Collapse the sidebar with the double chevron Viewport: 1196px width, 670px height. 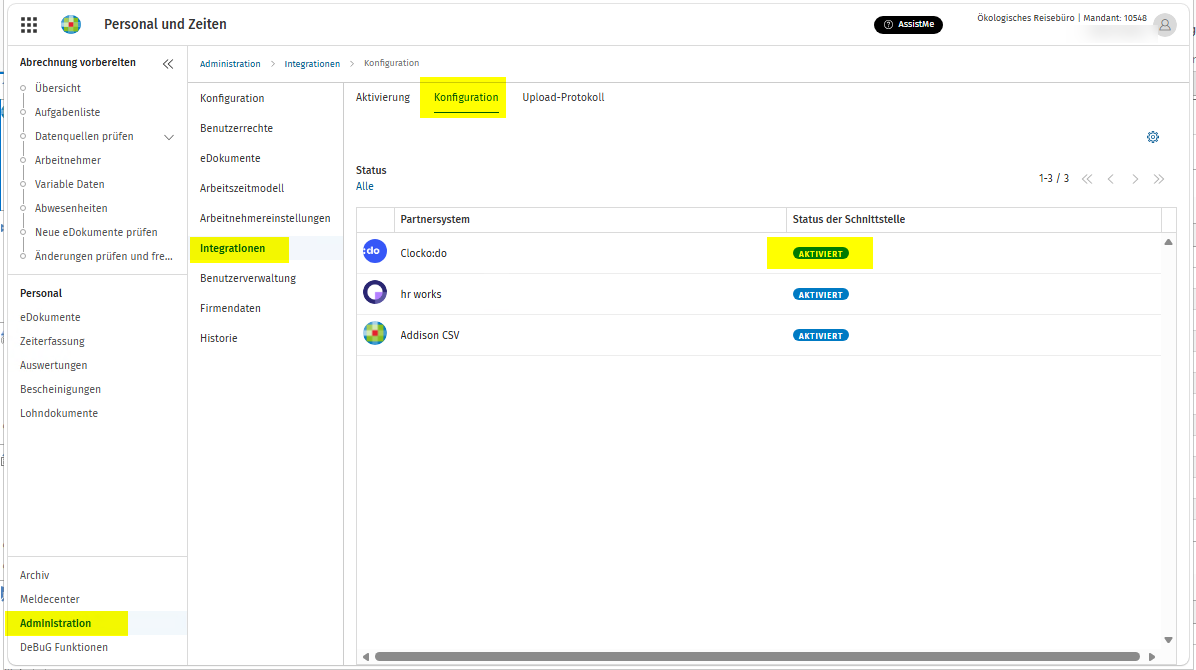coord(168,64)
